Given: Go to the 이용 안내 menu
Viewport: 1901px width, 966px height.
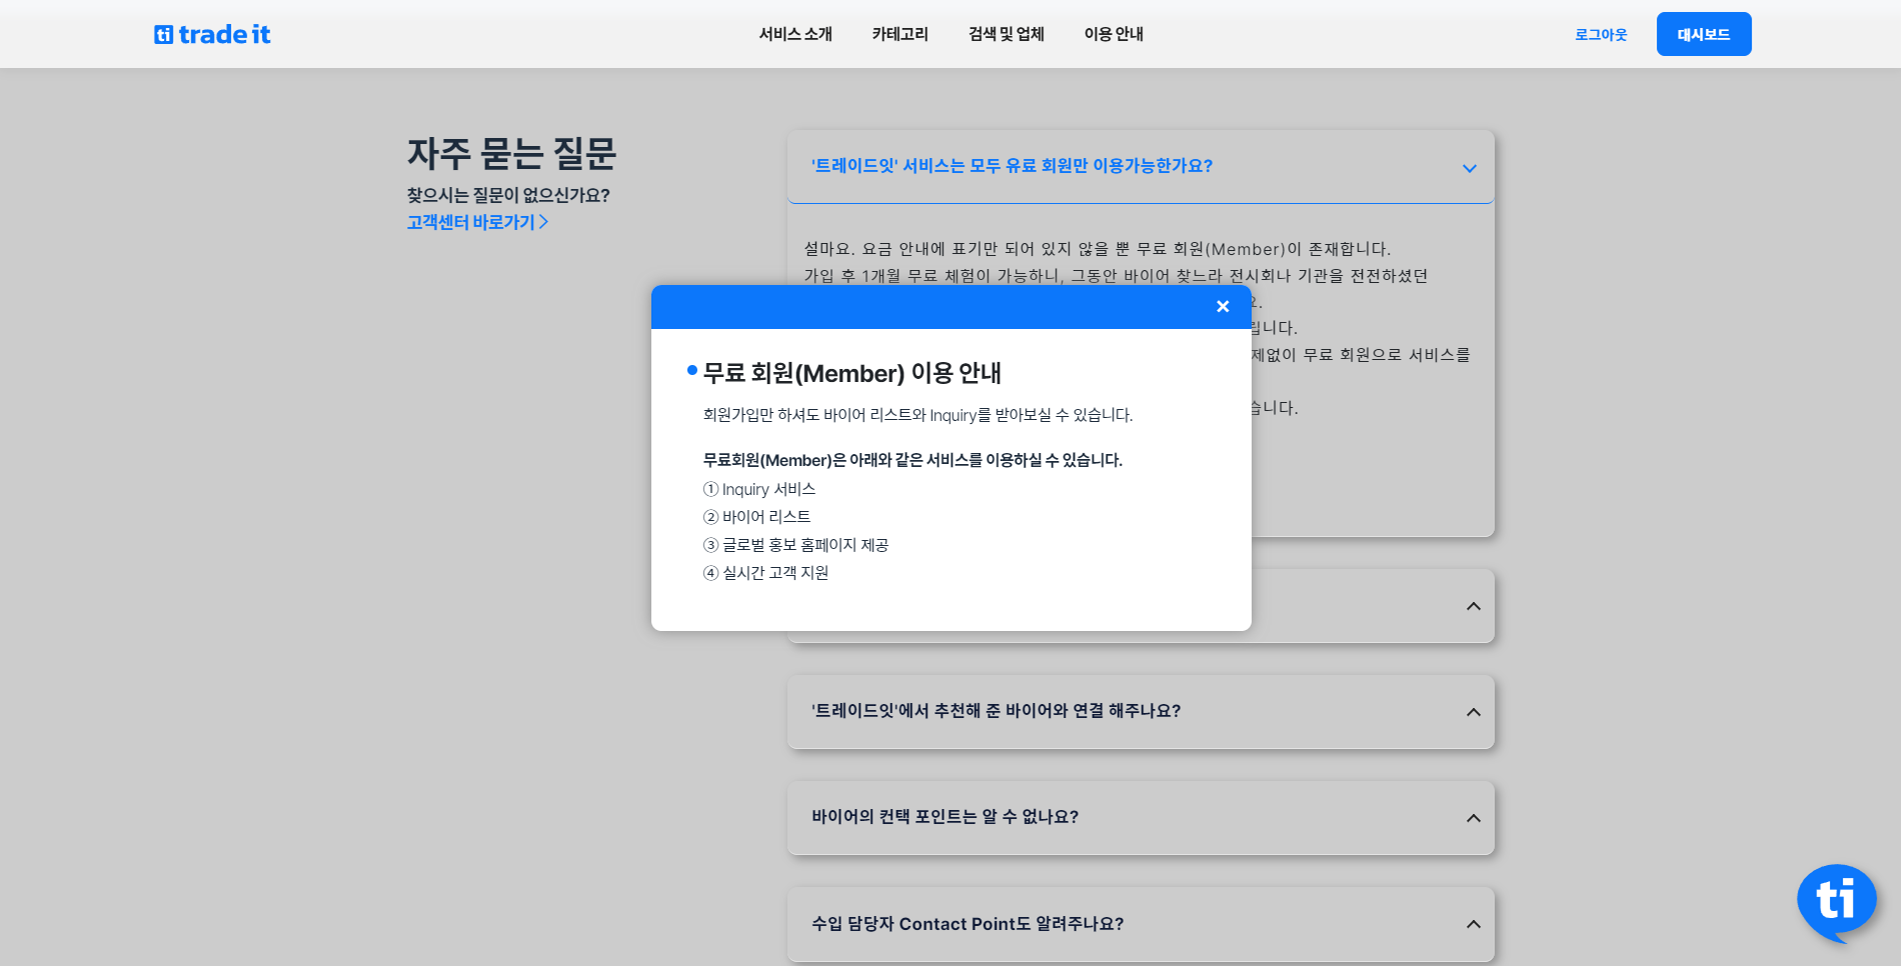Looking at the screenshot, I should 1114,34.
